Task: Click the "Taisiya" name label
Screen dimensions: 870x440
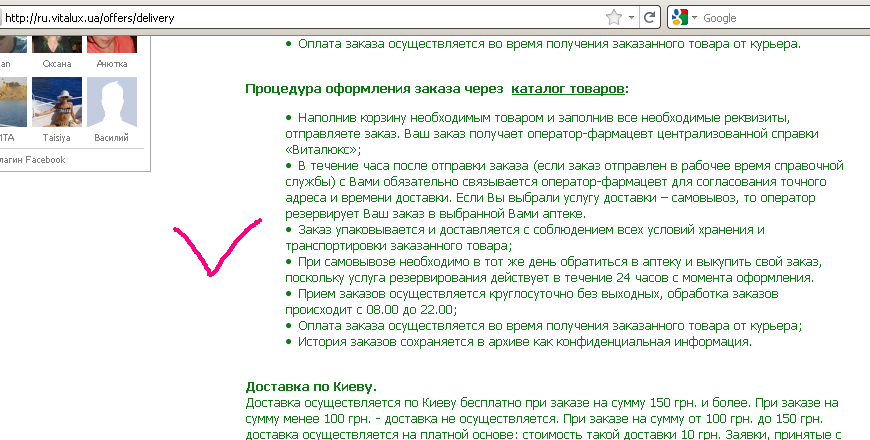Action: (x=57, y=137)
